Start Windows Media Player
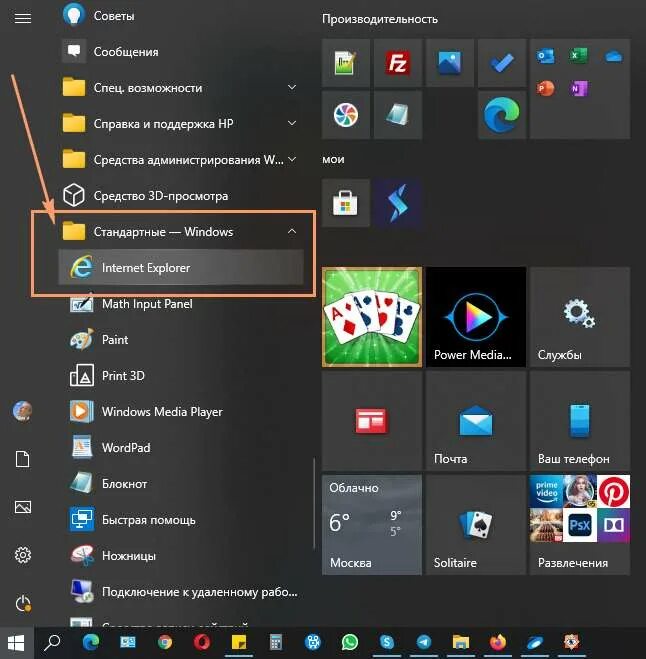This screenshot has height=659, width=646. (181, 411)
